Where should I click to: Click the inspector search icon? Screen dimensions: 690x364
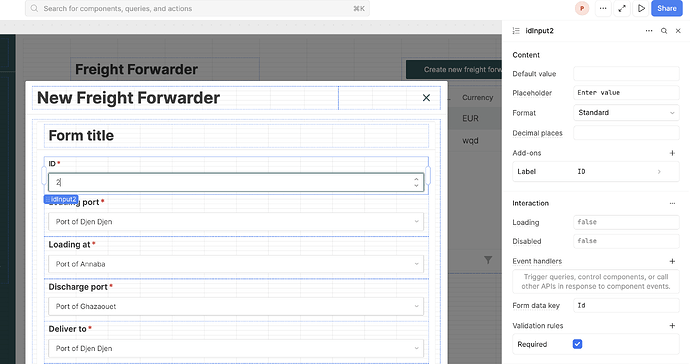pyautogui.click(x=664, y=31)
